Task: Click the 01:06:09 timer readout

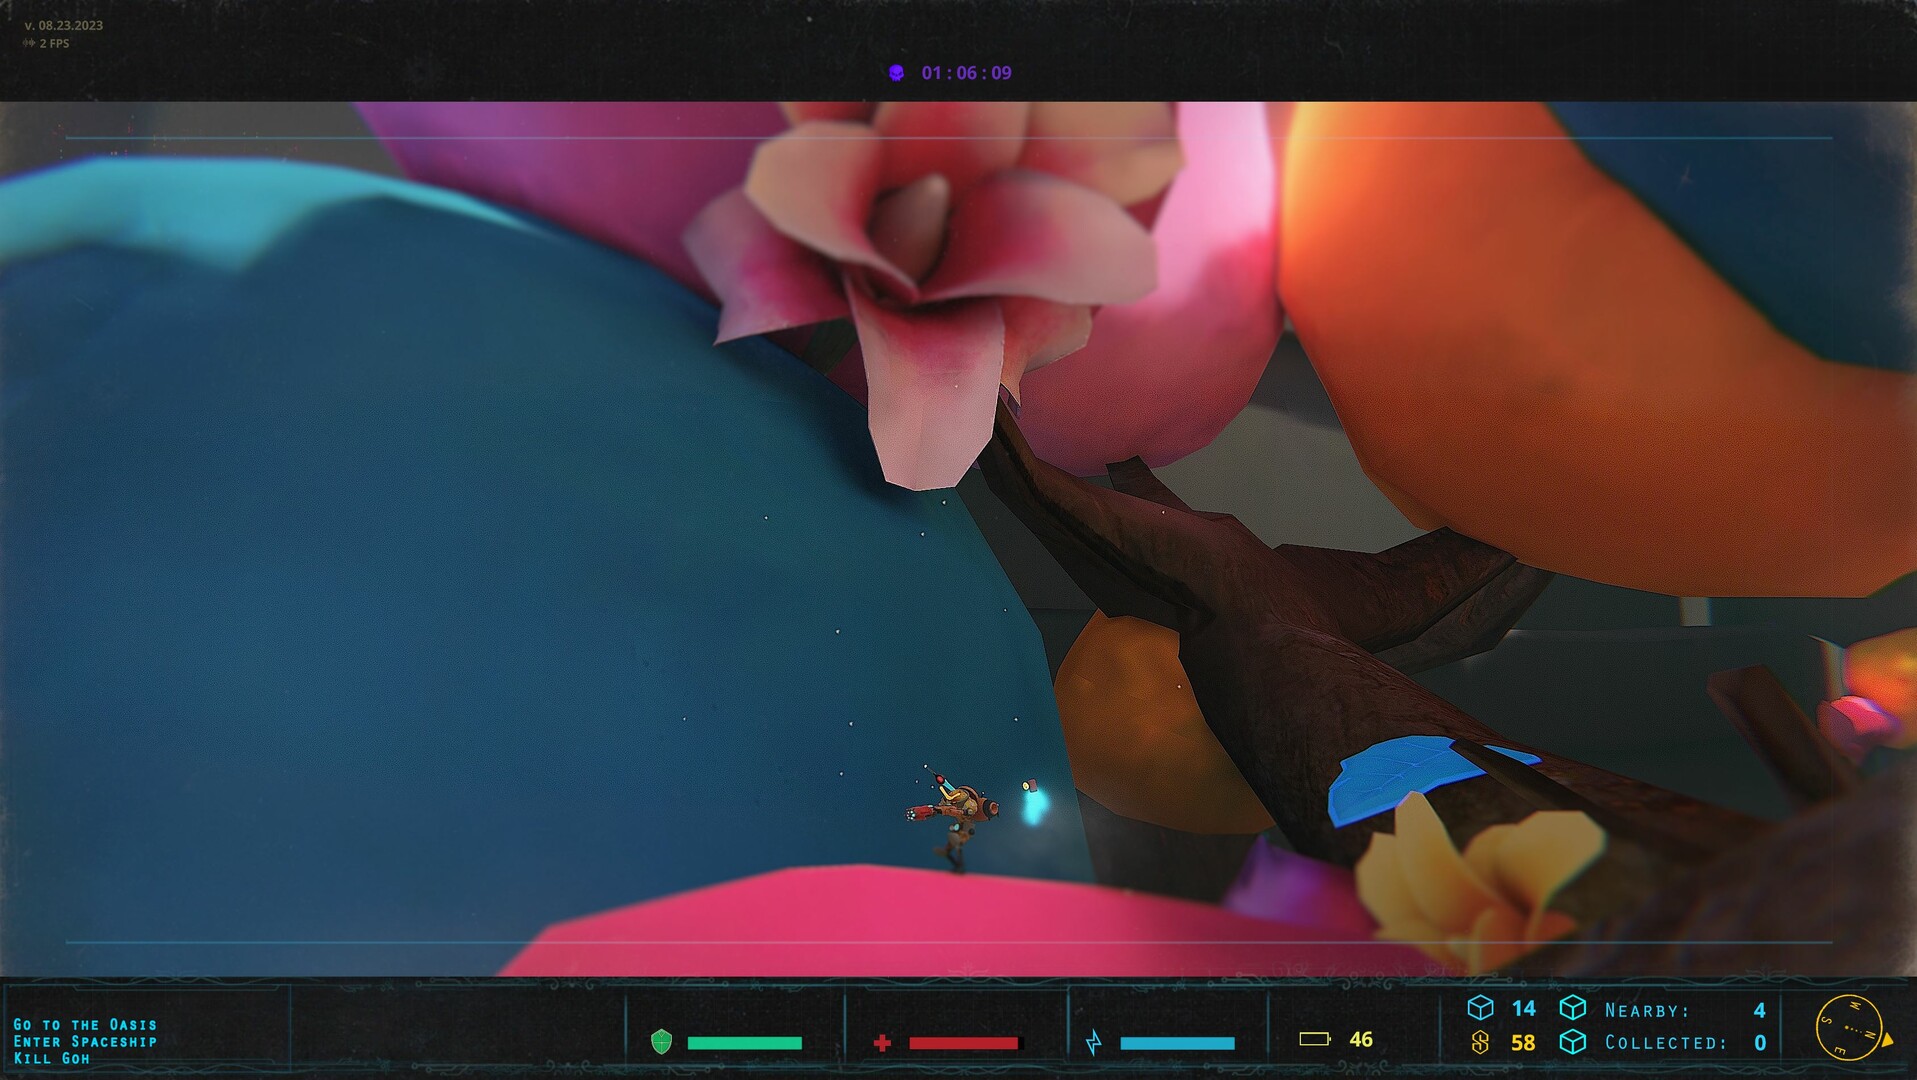Action: (x=966, y=73)
